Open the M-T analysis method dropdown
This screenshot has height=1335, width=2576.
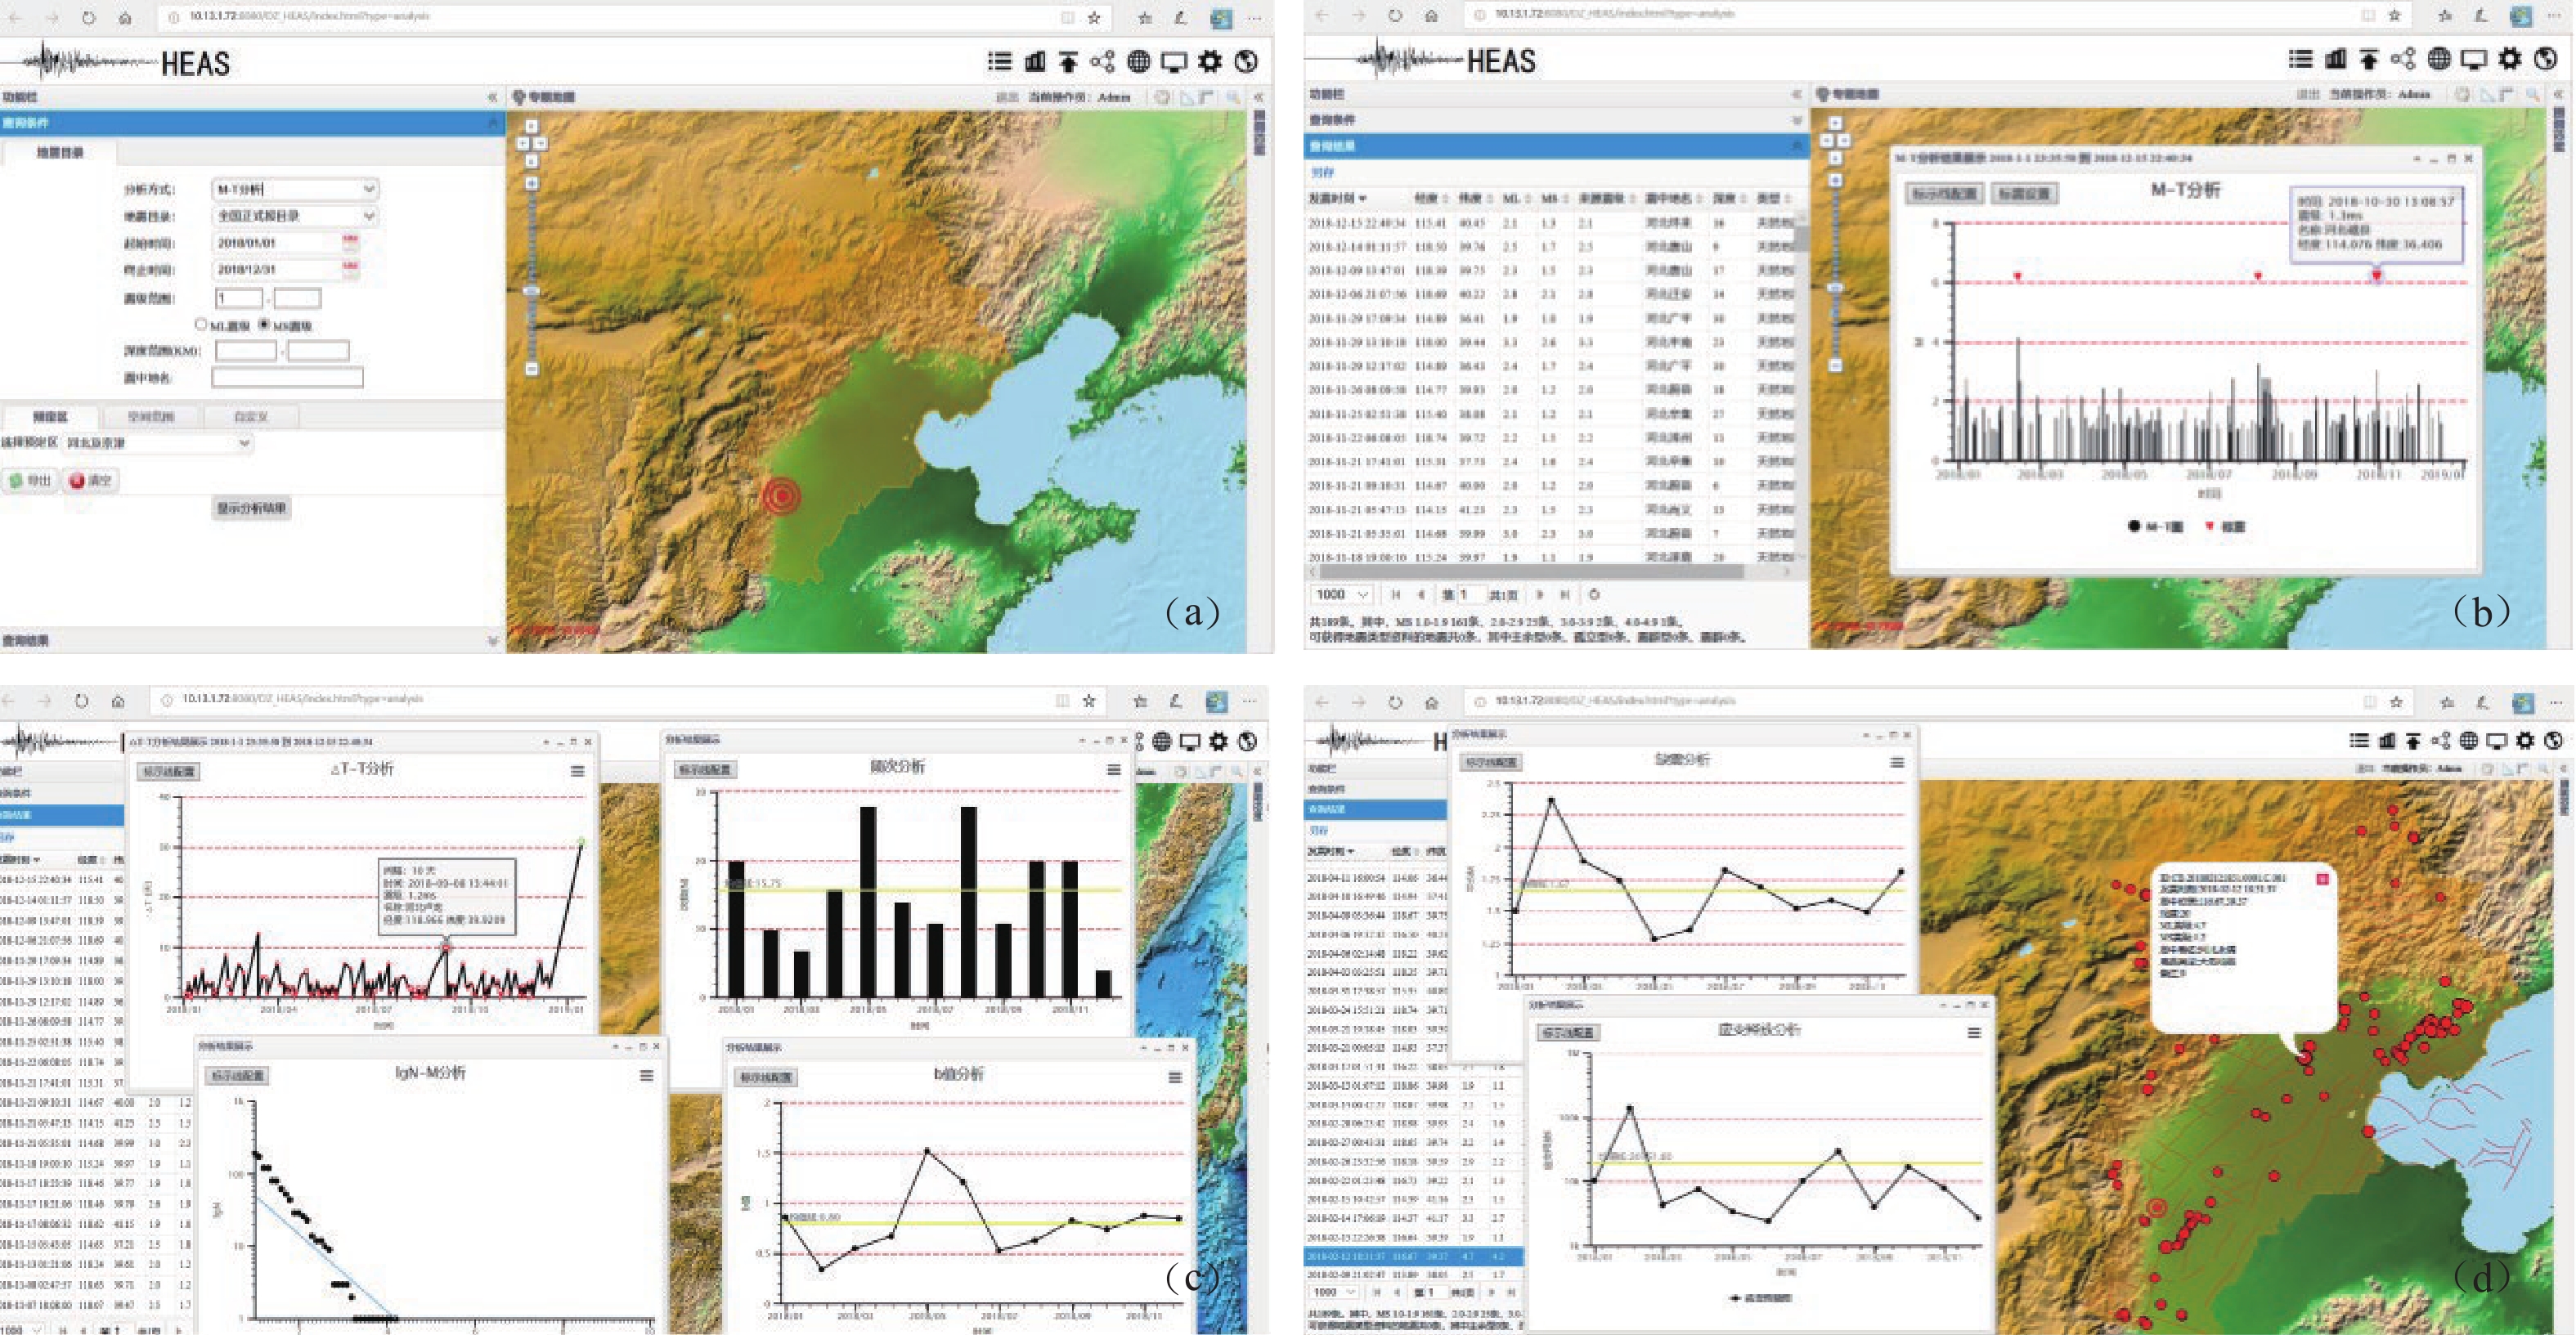coord(368,189)
